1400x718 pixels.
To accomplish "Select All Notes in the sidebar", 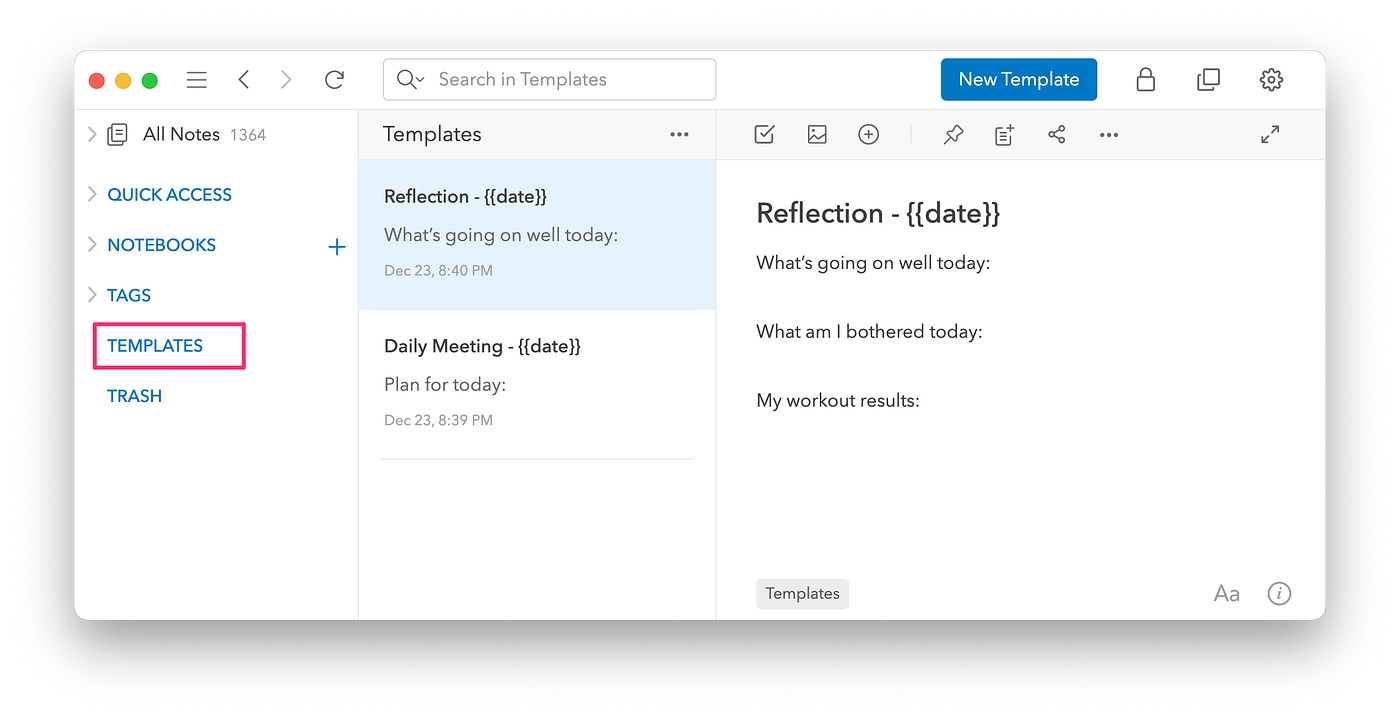I will [x=181, y=134].
